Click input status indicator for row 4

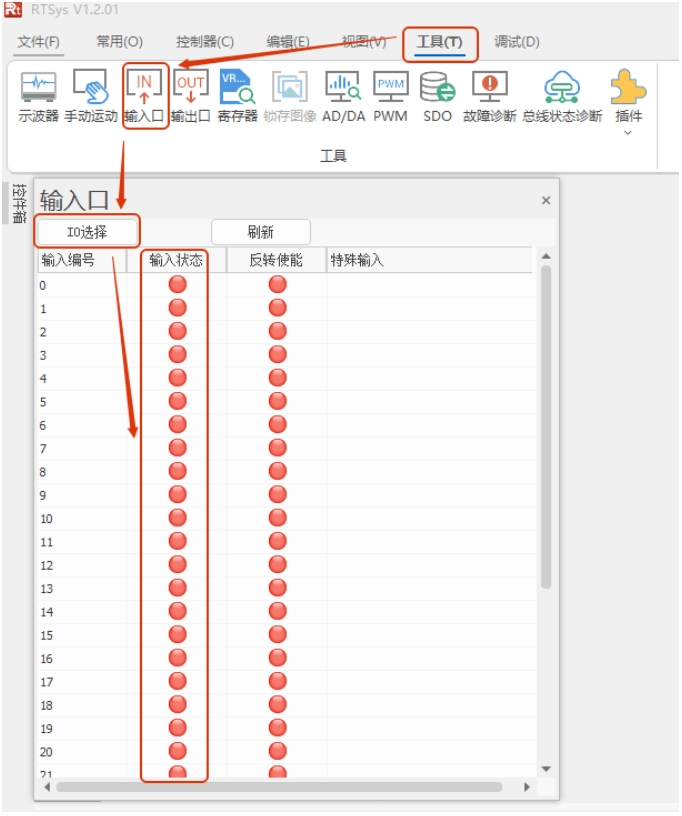tap(177, 378)
